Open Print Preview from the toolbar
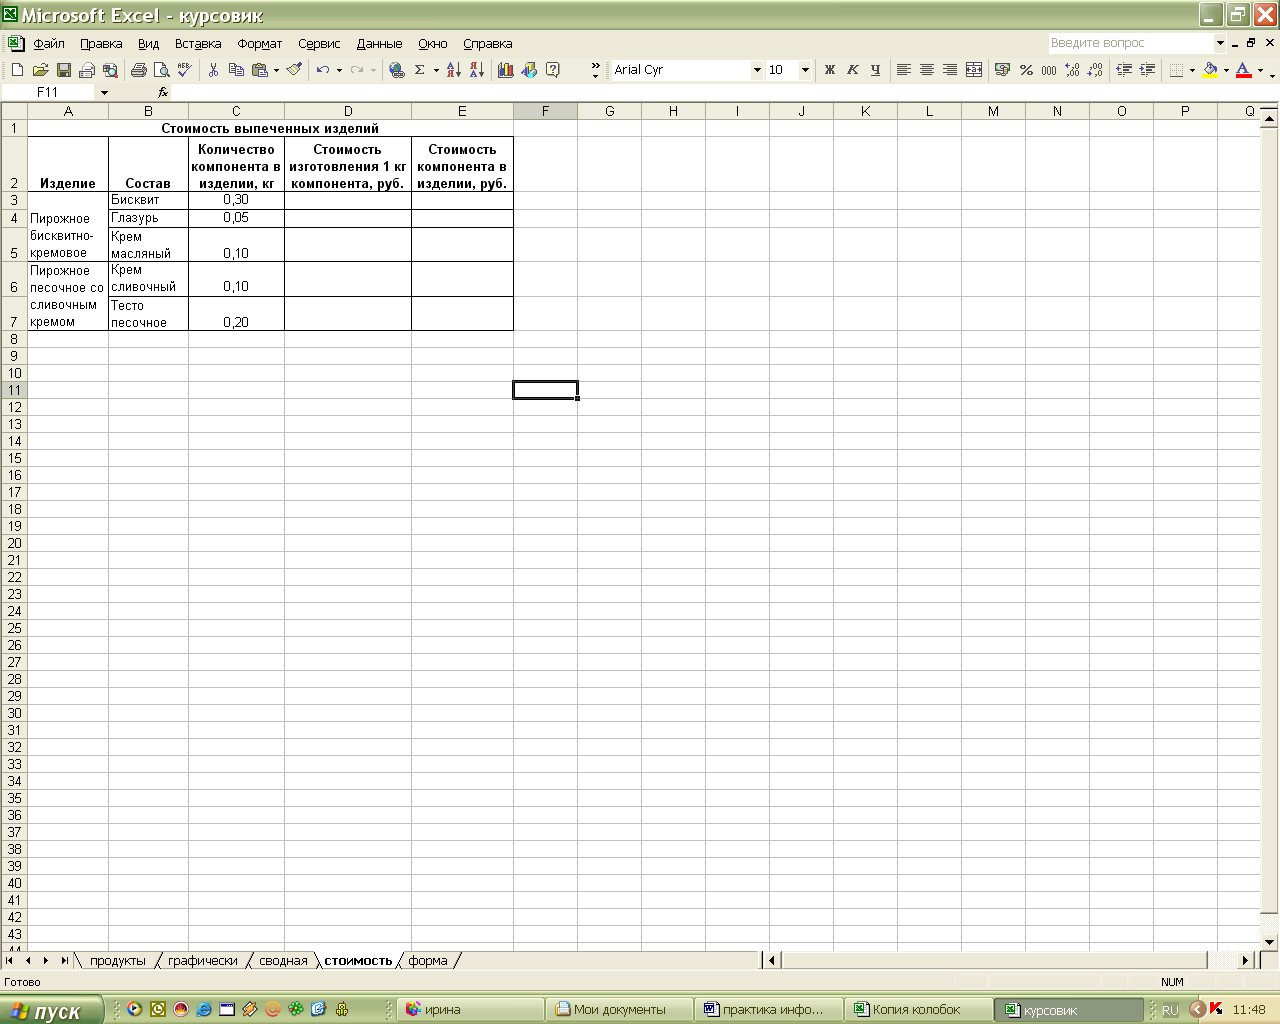Screen dimensions: 1280x1024 click(x=162, y=70)
